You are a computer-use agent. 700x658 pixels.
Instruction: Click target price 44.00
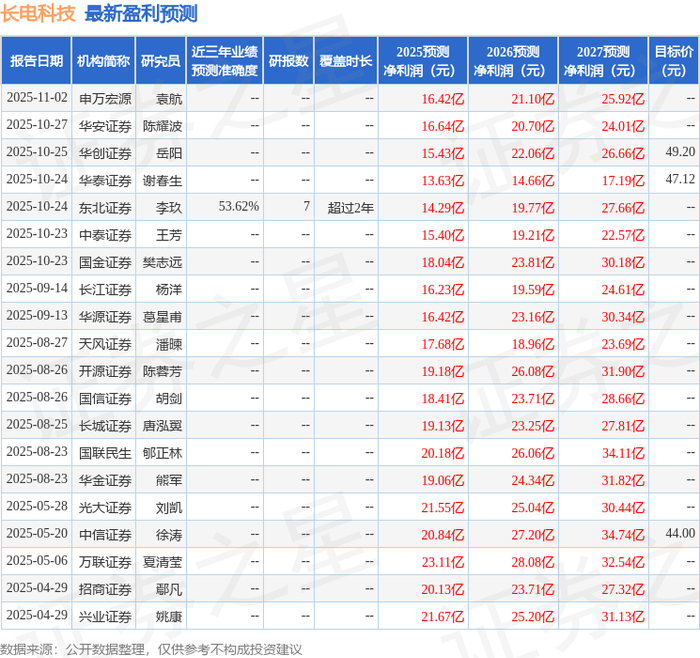click(x=680, y=533)
